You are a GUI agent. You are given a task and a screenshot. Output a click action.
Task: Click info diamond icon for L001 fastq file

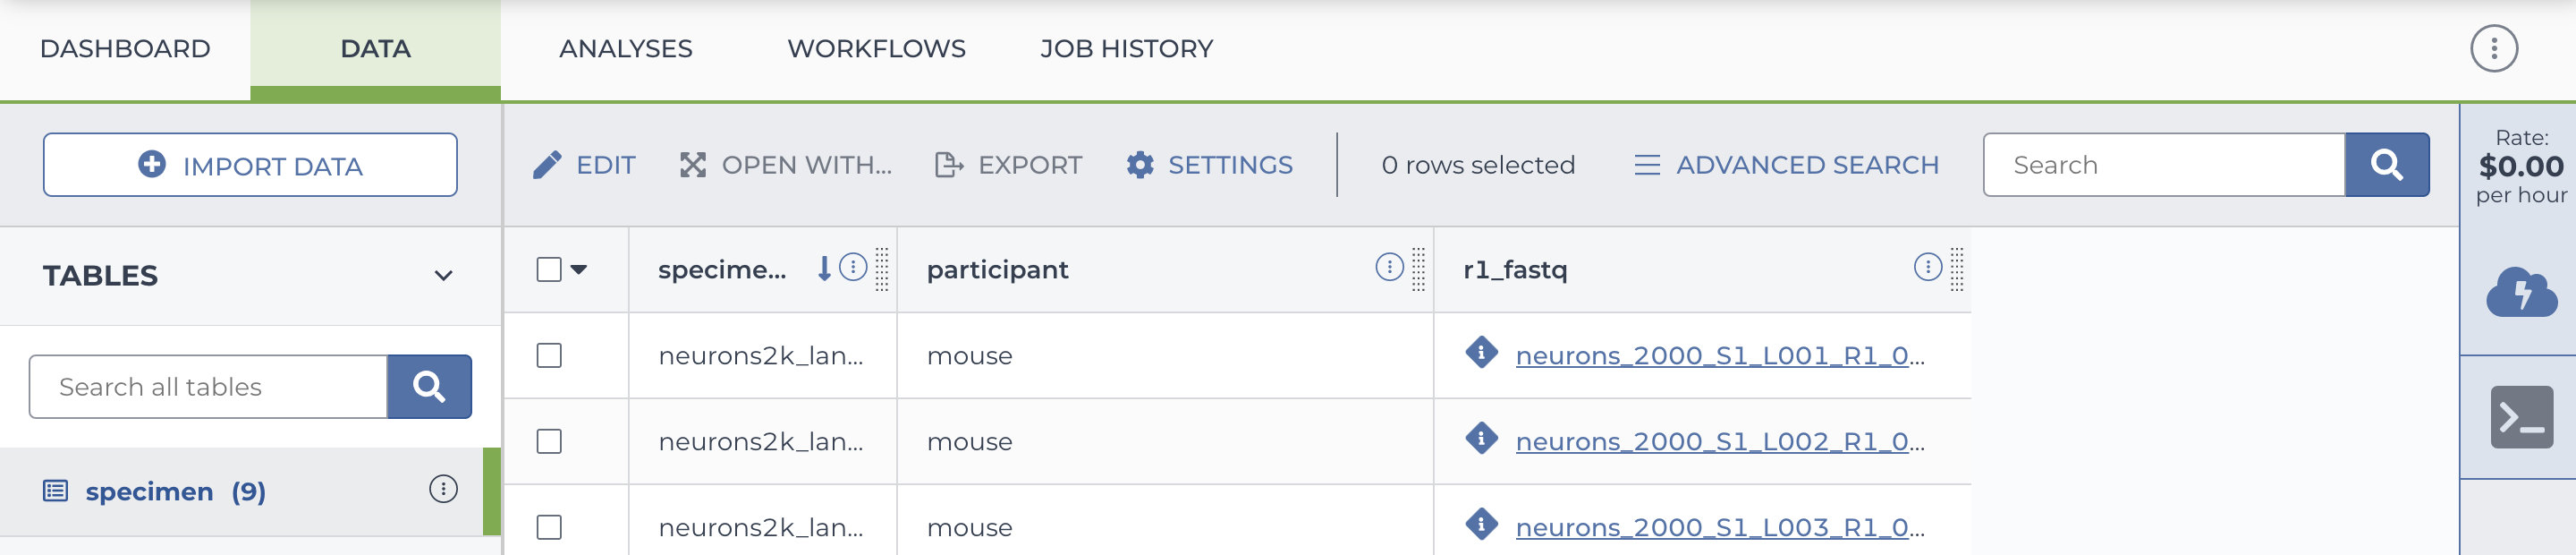coord(1481,352)
